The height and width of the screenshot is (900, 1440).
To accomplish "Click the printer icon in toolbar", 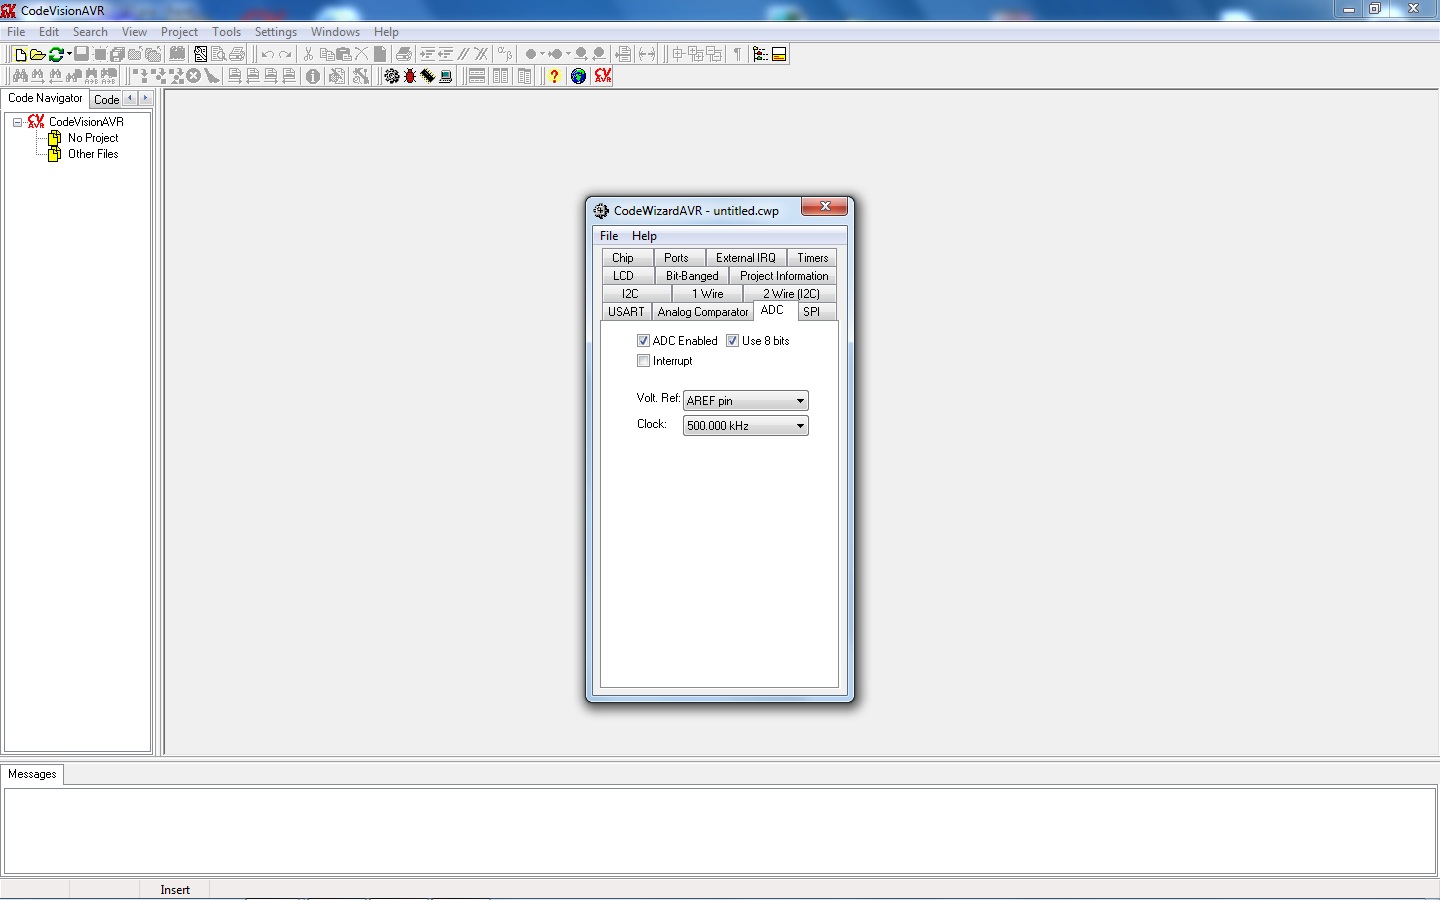I will pyautogui.click(x=237, y=54).
